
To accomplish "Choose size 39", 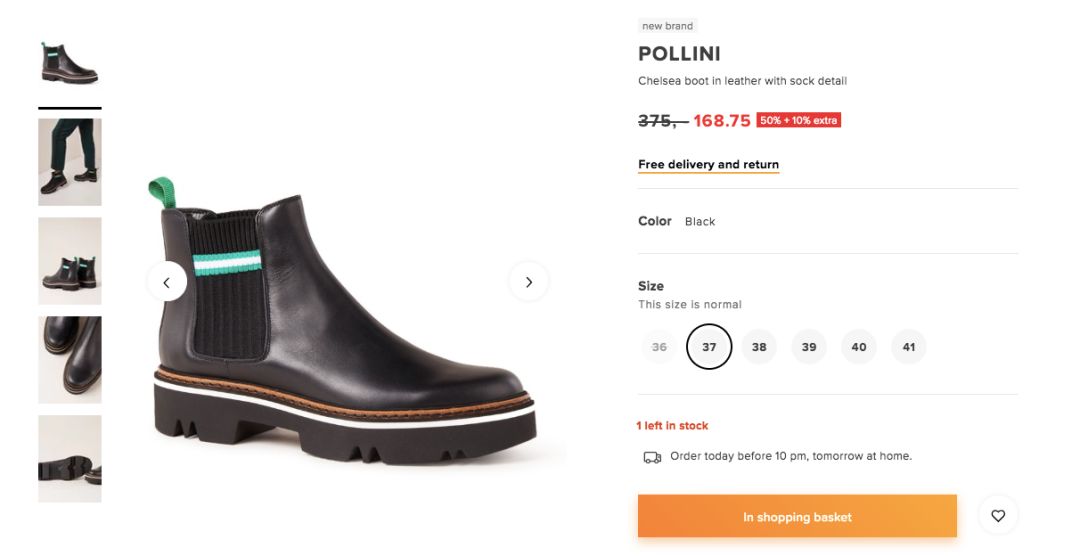I will [x=809, y=347].
